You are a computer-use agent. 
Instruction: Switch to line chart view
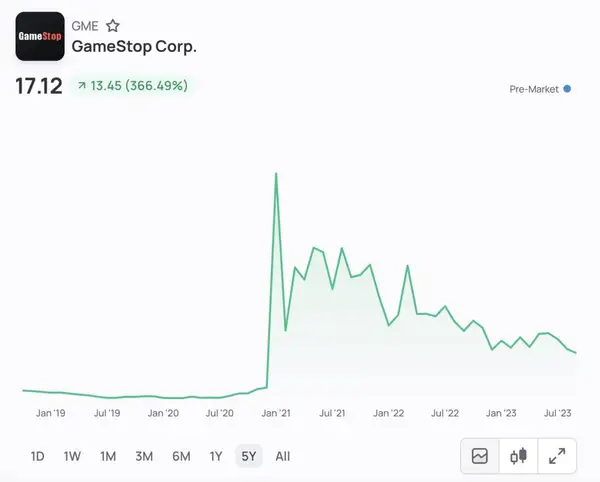480,456
